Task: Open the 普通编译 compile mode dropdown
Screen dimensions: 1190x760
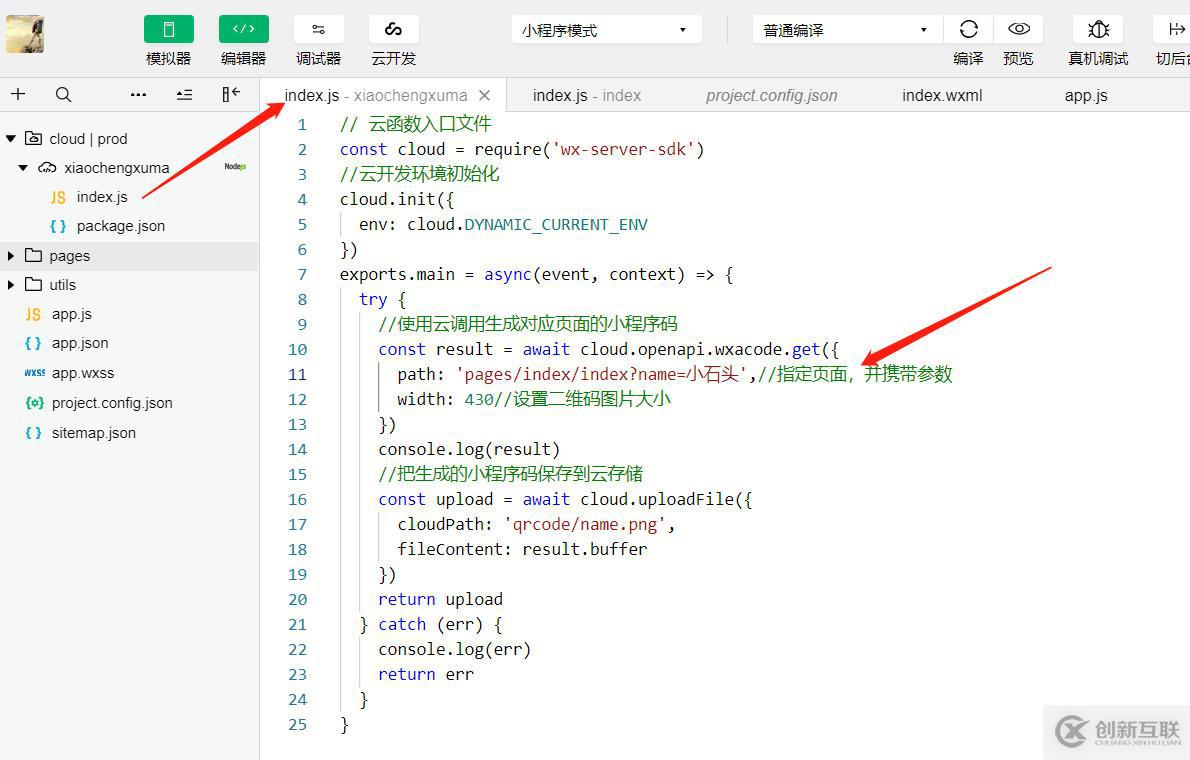Action: click(847, 30)
